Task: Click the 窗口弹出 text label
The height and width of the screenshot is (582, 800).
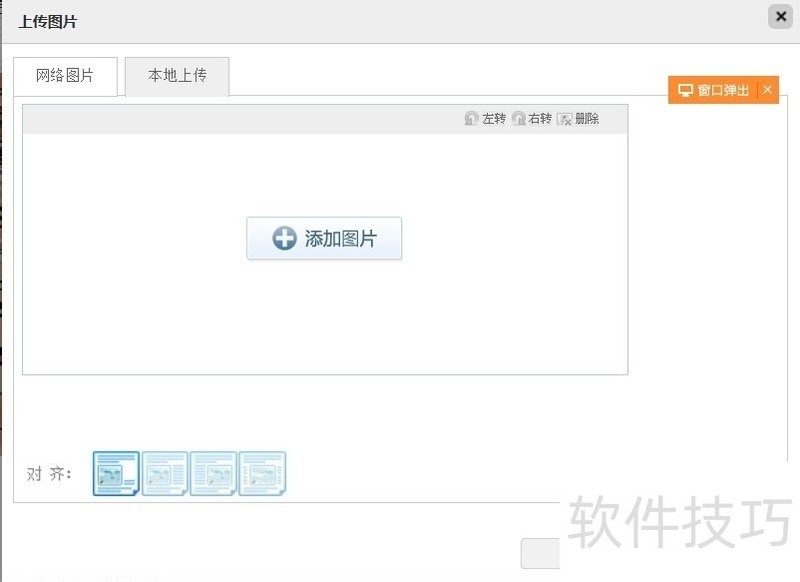Action: [x=723, y=90]
